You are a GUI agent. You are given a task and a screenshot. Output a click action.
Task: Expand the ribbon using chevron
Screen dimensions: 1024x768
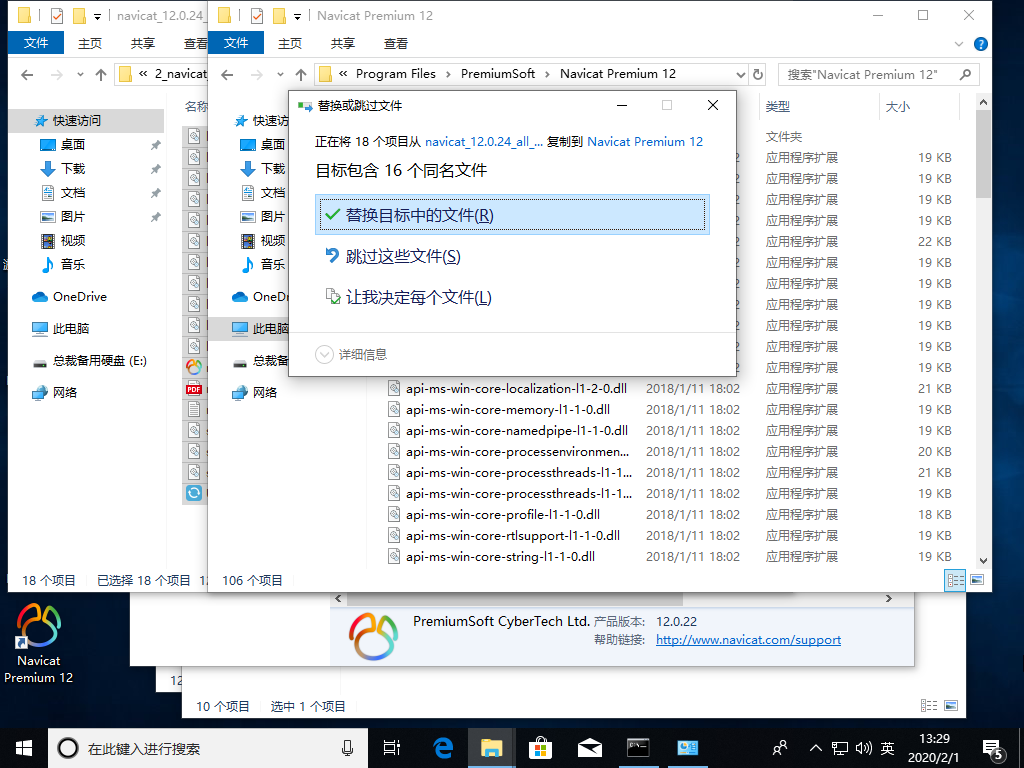(959, 44)
